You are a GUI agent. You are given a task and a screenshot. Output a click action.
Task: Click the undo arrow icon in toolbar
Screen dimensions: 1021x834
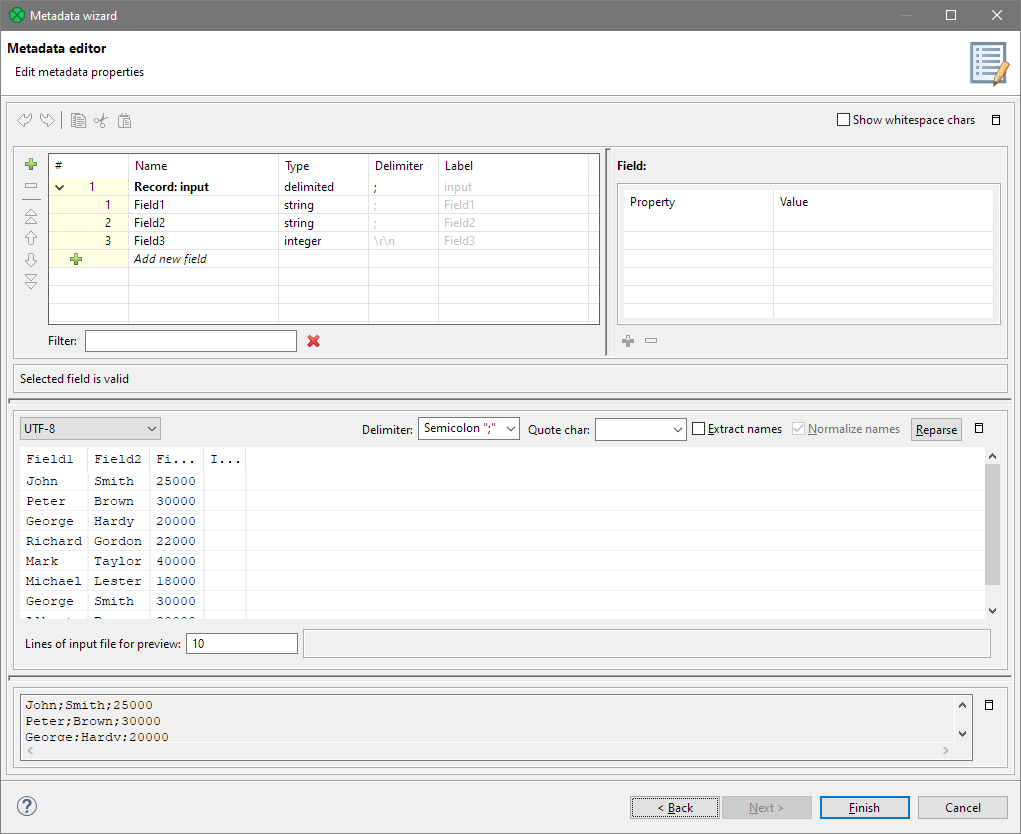point(26,120)
